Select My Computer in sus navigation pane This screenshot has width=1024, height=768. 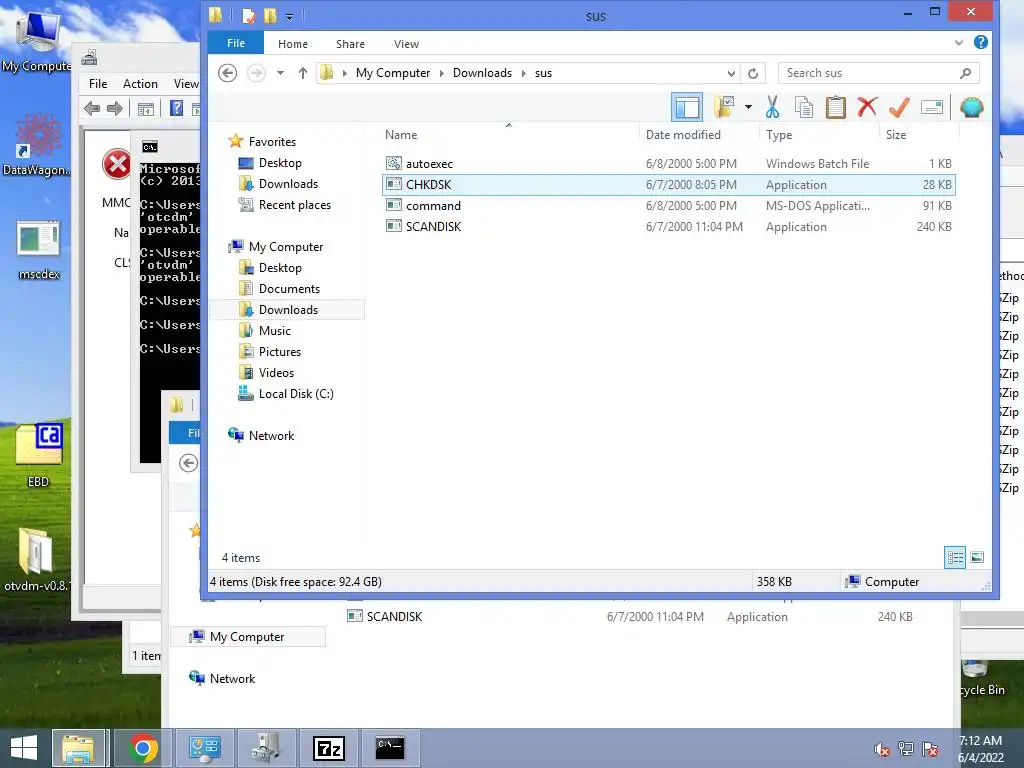pos(276,246)
